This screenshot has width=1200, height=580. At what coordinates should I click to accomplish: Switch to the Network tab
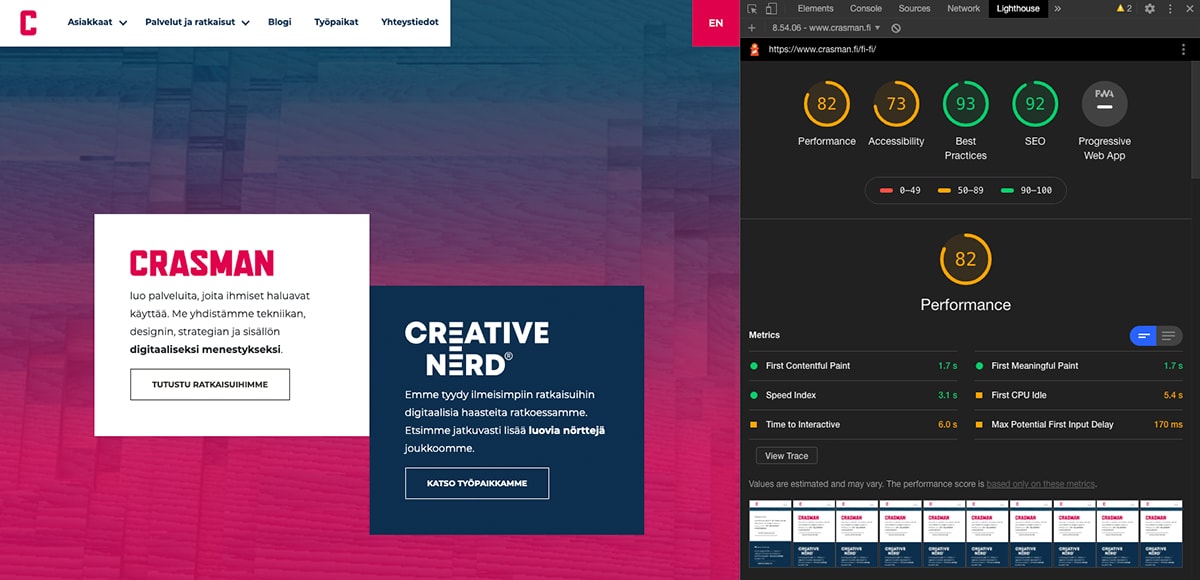pyautogui.click(x=963, y=9)
